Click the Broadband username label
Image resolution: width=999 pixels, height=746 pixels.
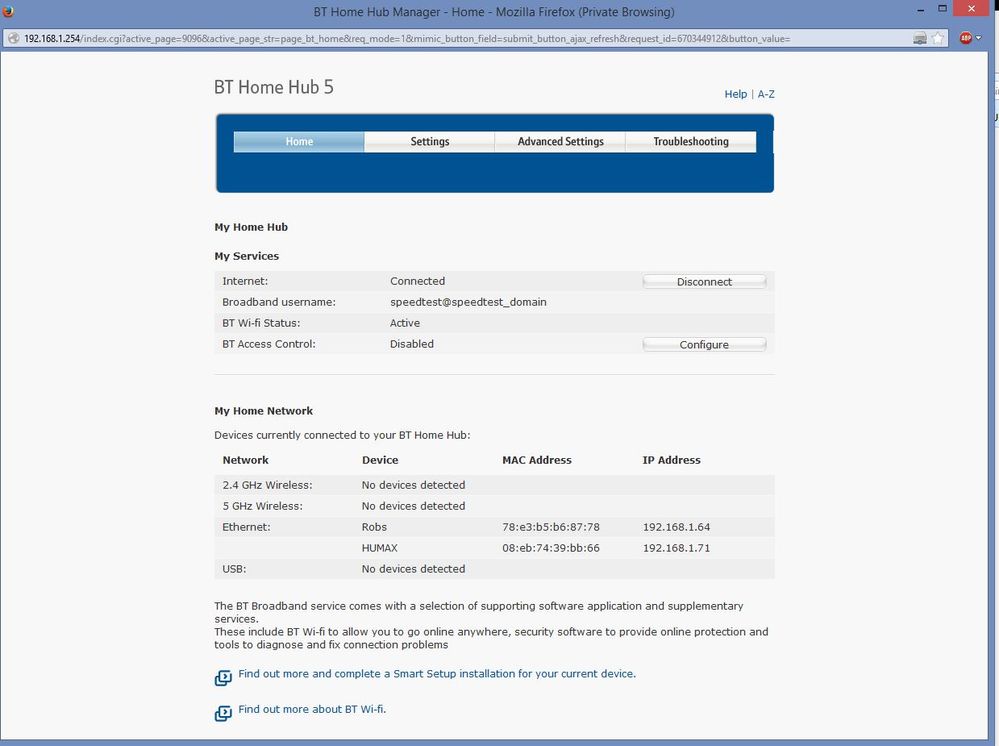click(x=278, y=302)
